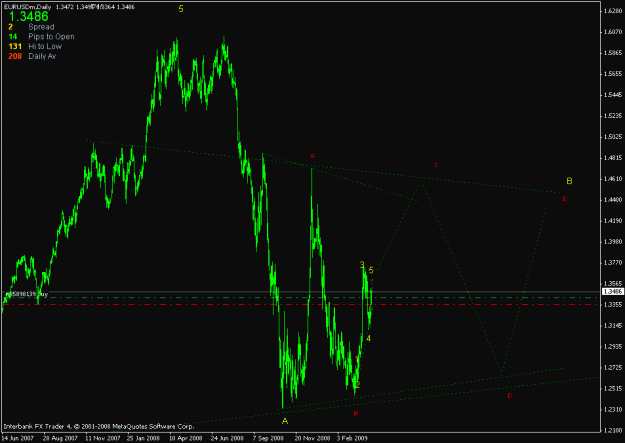Image resolution: width=625 pixels, height=443 pixels.
Task: Click the small red E wave label
Action: [x=564, y=199]
